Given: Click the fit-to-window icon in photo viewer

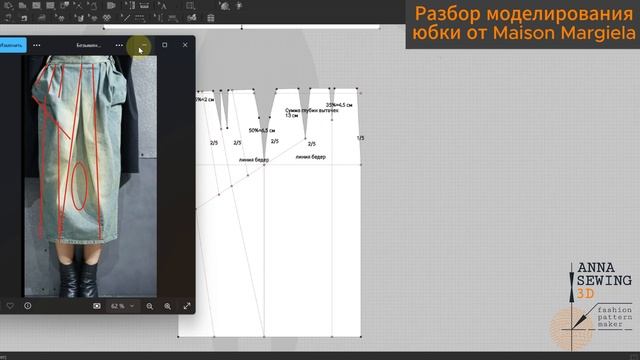Looking at the screenshot, I should pyautogui.click(x=97, y=306).
